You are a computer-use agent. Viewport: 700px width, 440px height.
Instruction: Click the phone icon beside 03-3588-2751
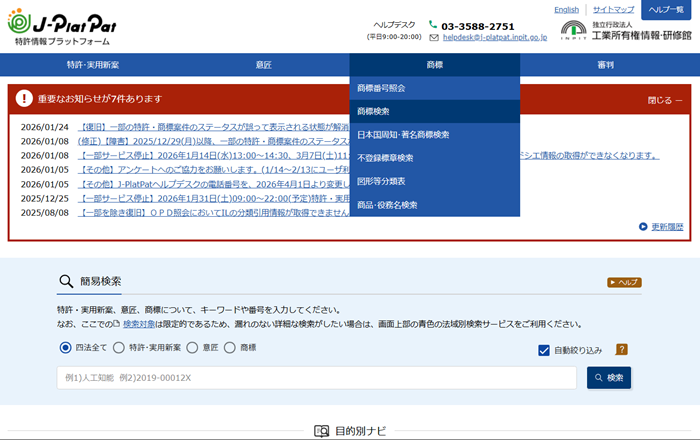click(433, 24)
